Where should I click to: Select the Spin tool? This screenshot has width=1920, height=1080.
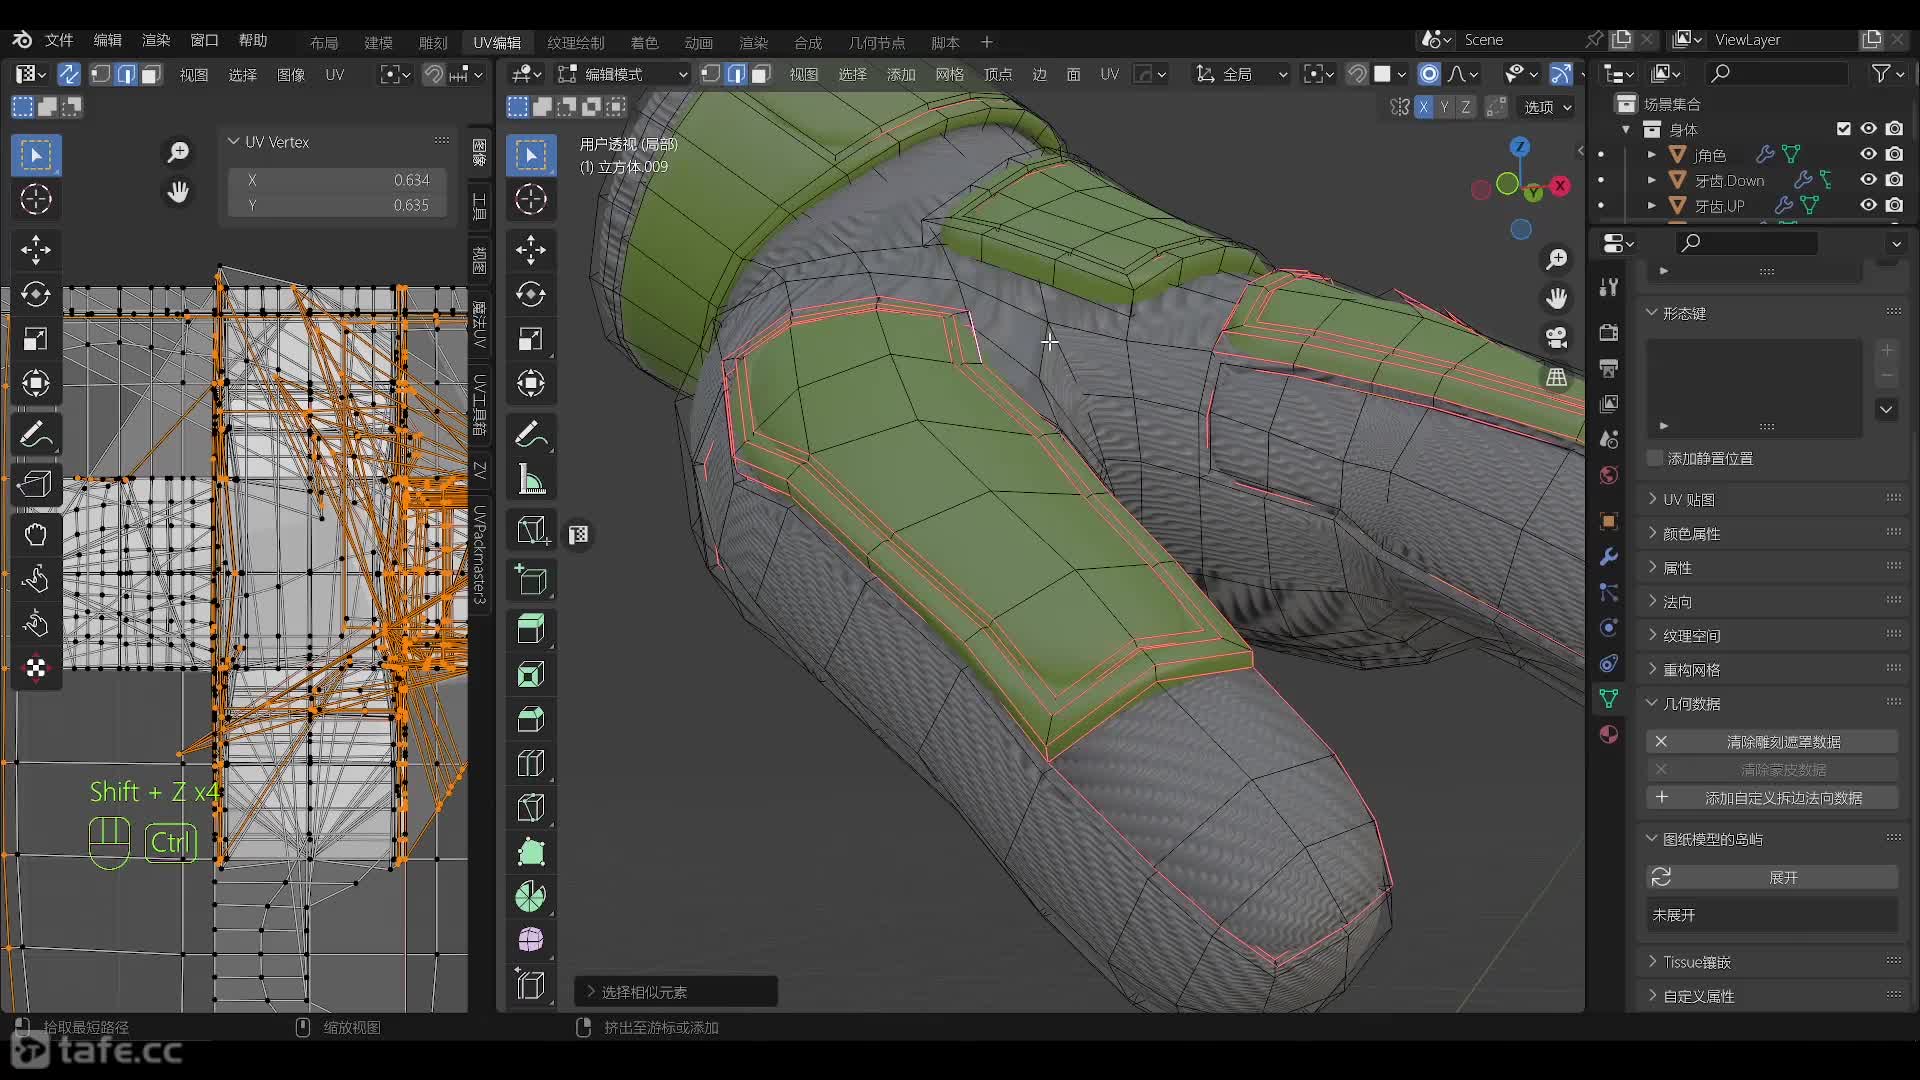[531, 896]
